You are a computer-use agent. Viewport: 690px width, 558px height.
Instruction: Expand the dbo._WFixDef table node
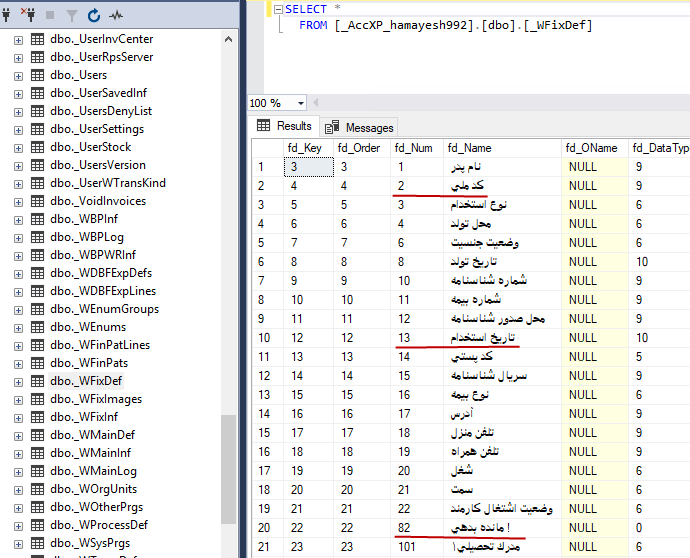[x=18, y=381]
